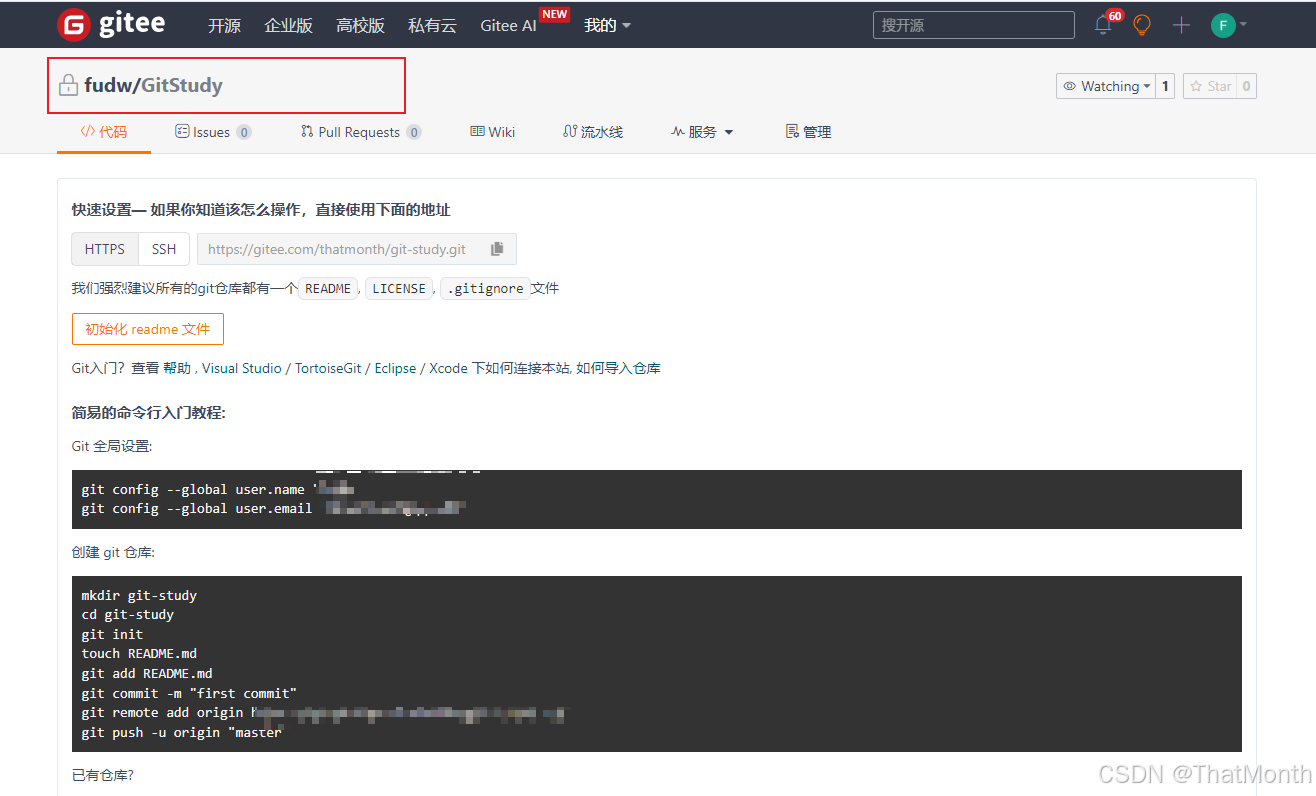This screenshot has height=796, width=1316.
Task: Click the 'cd git-study' command line
Action: pos(127,614)
